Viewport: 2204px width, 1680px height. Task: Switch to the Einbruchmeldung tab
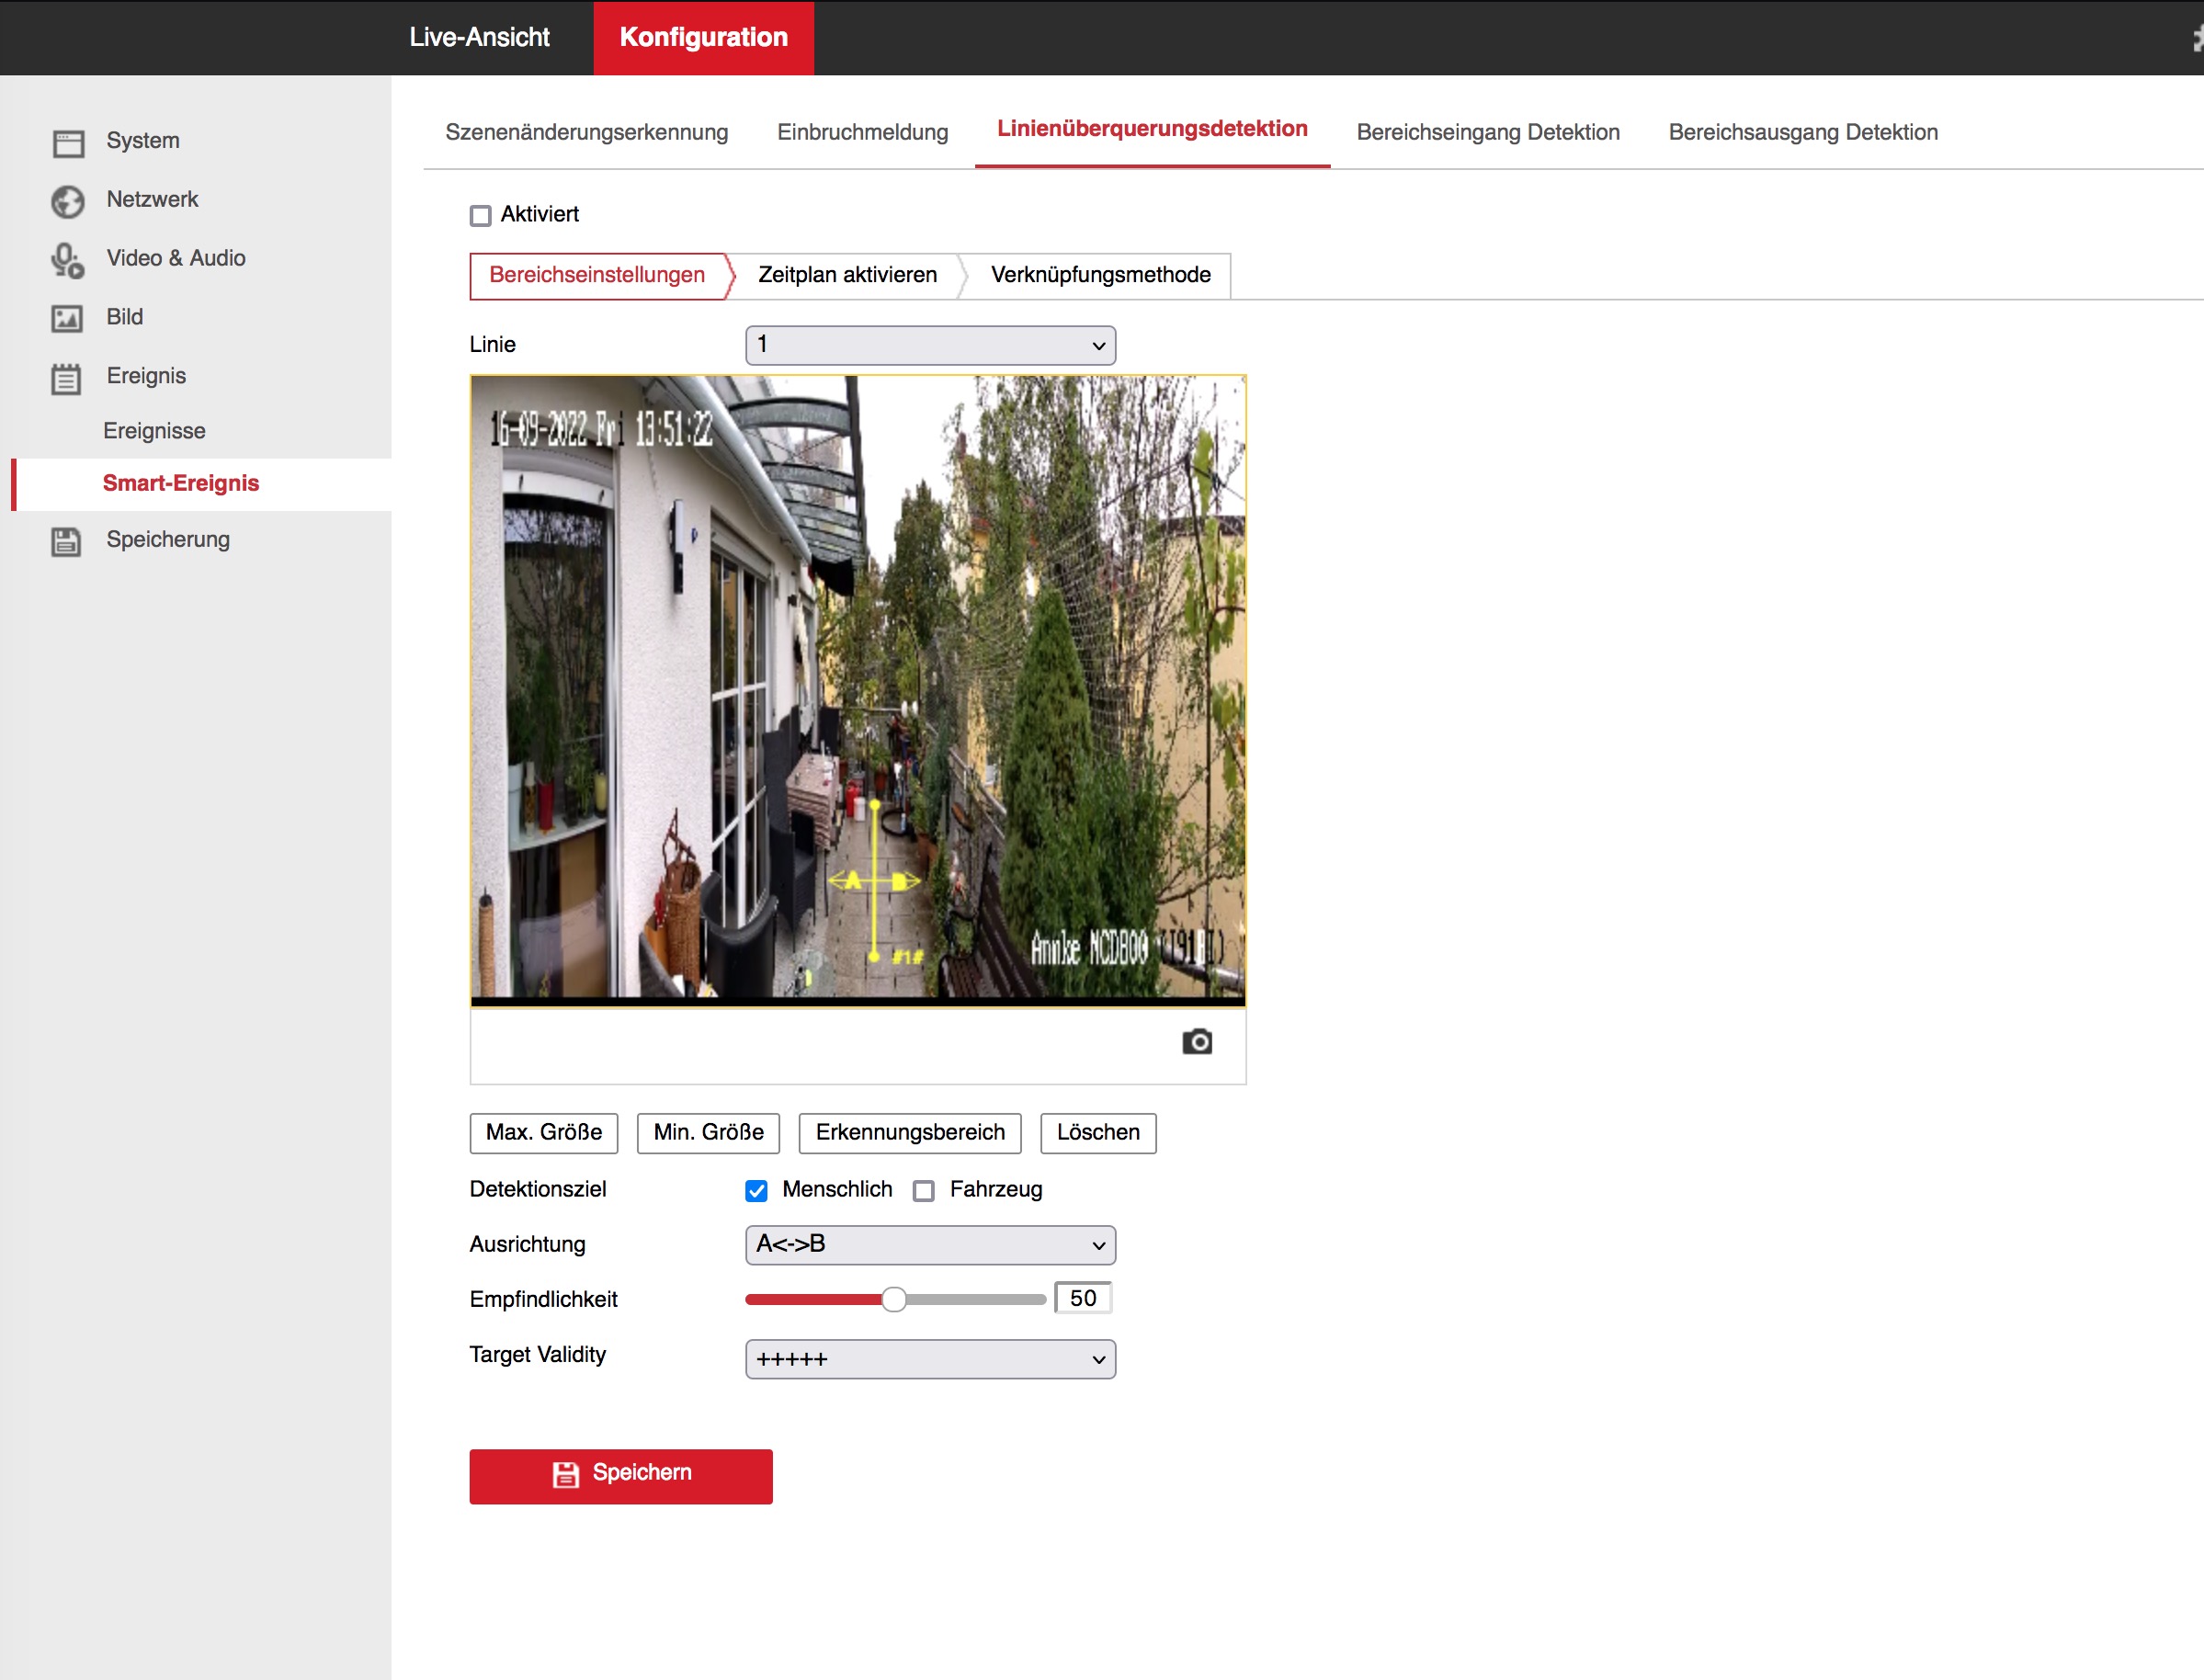coord(862,132)
